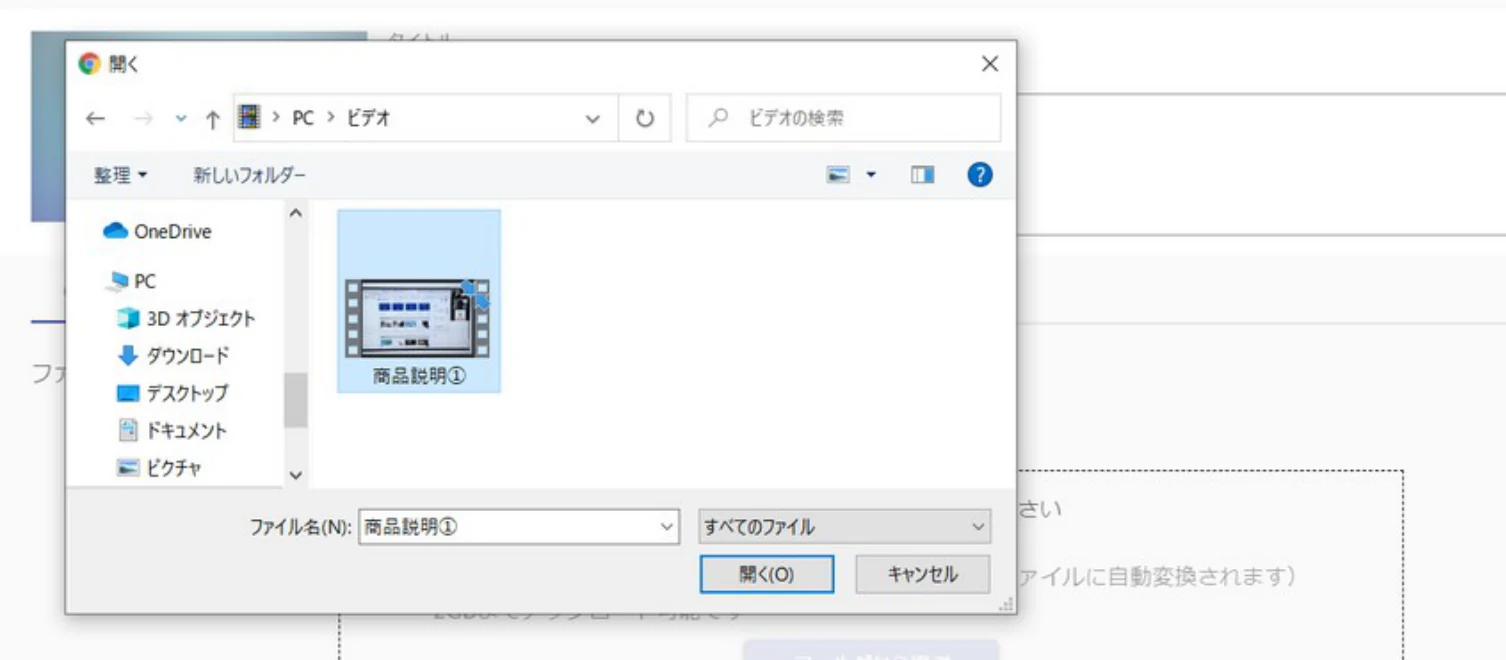Open the ダウンロード folder

[x=173, y=355]
